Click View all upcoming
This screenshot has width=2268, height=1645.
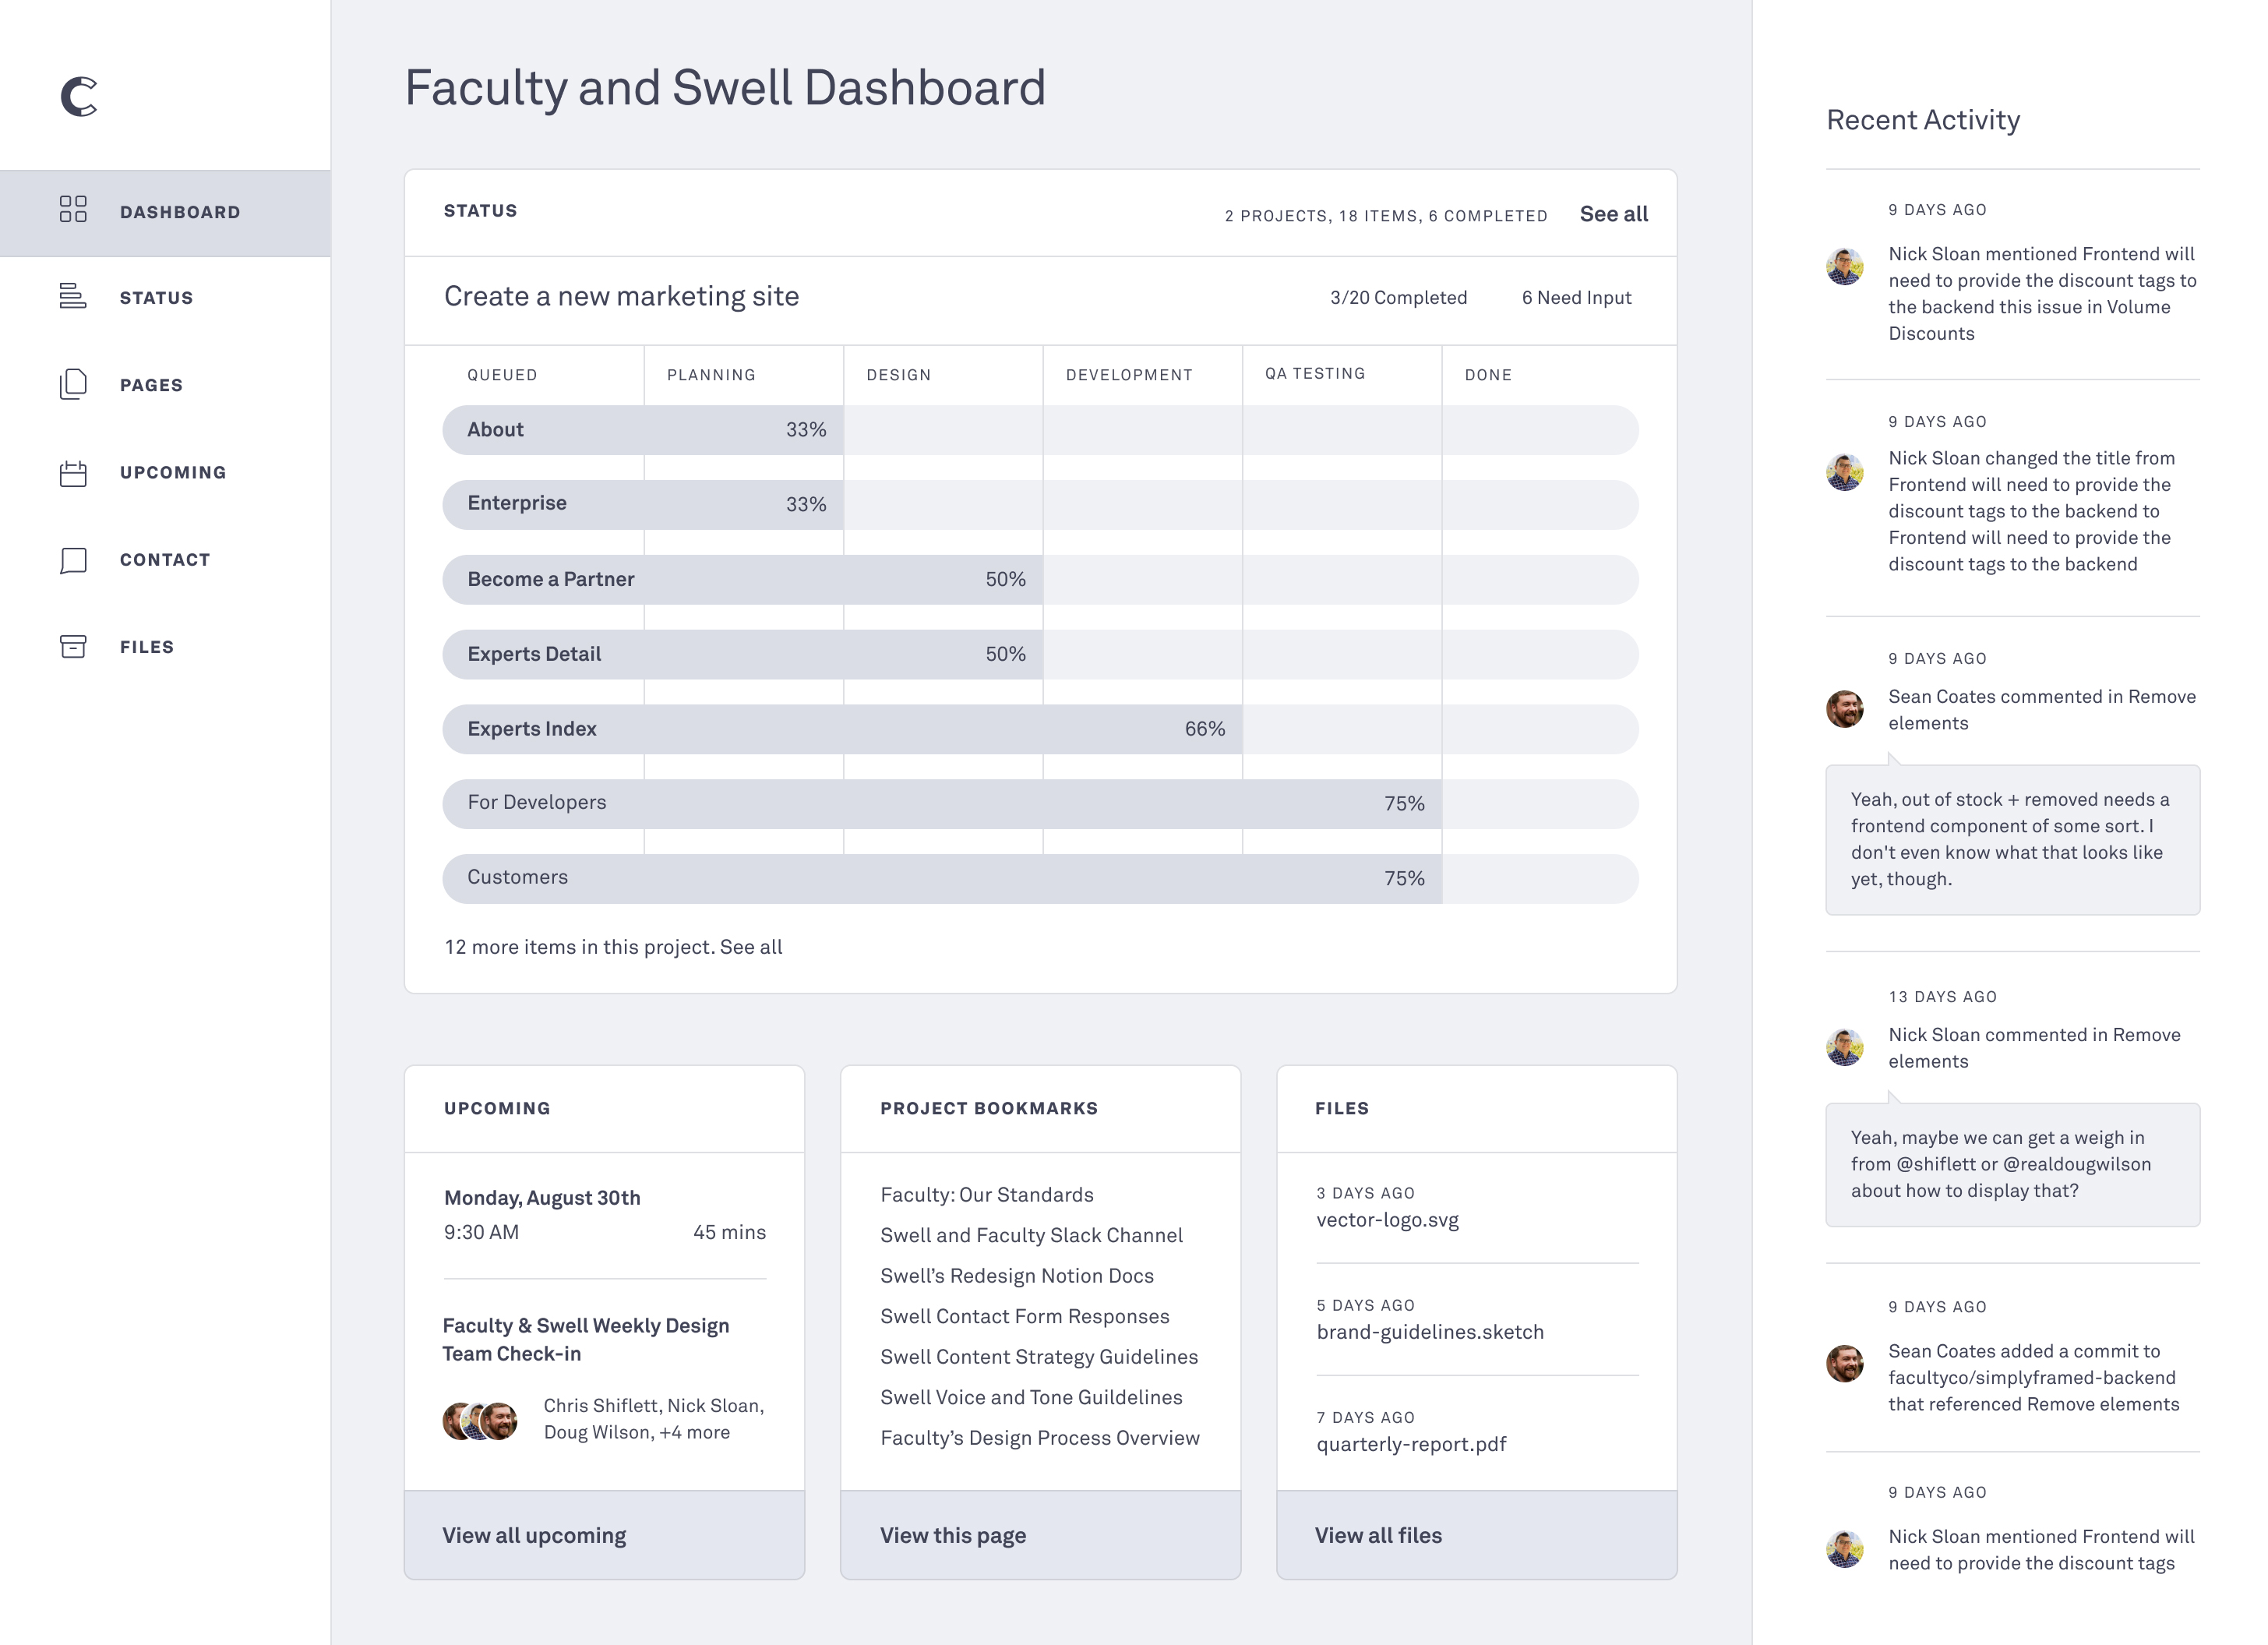604,1535
